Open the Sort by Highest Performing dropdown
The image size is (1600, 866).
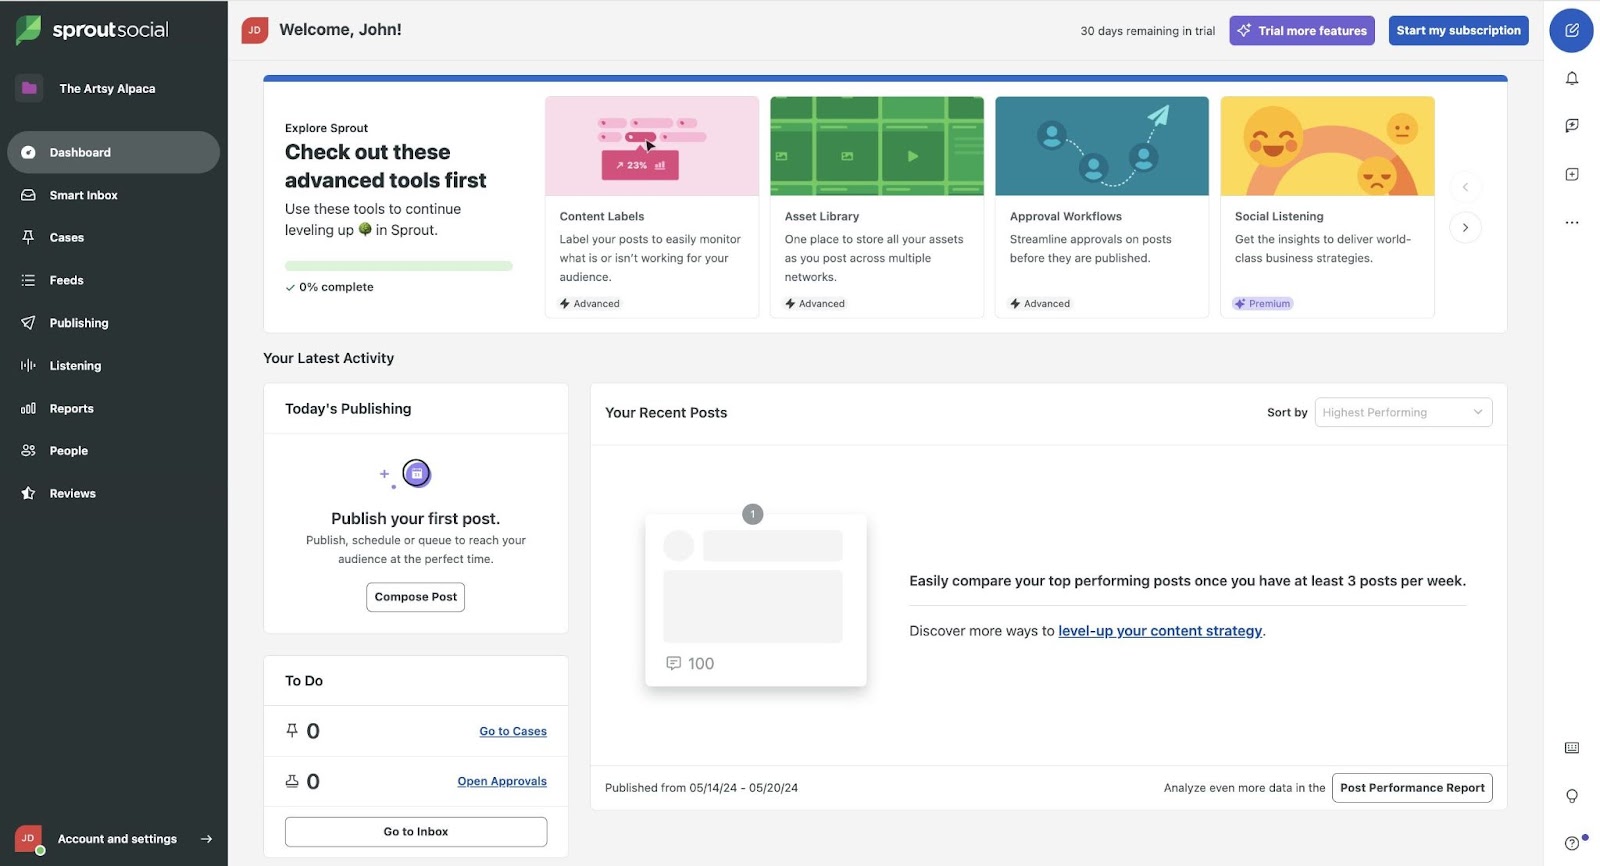[1403, 412]
